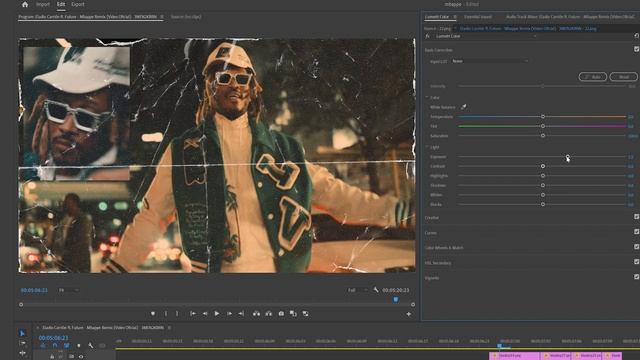Open the Essential Sound panel tab
The image size is (640, 360).
click(x=478, y=17)
